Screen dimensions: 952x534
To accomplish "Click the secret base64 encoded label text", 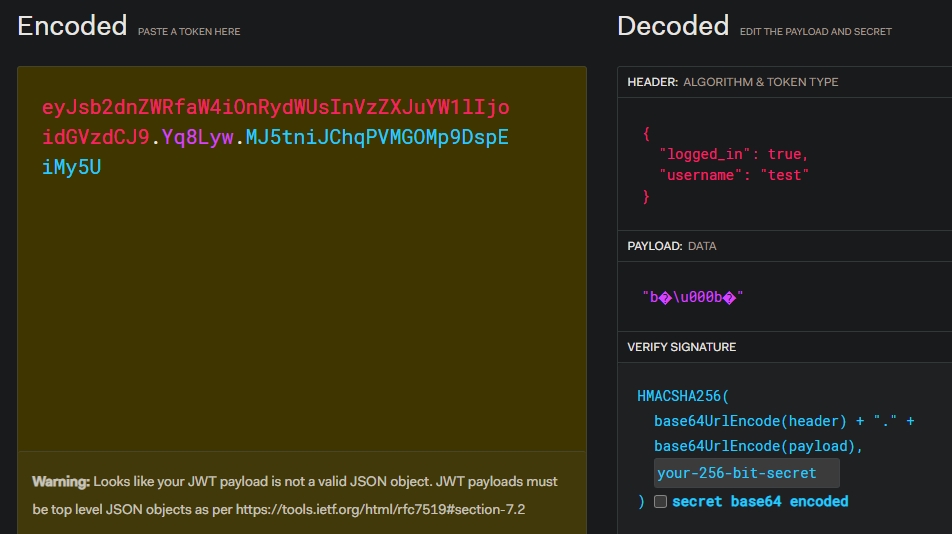I will click(x=759, y=501).
